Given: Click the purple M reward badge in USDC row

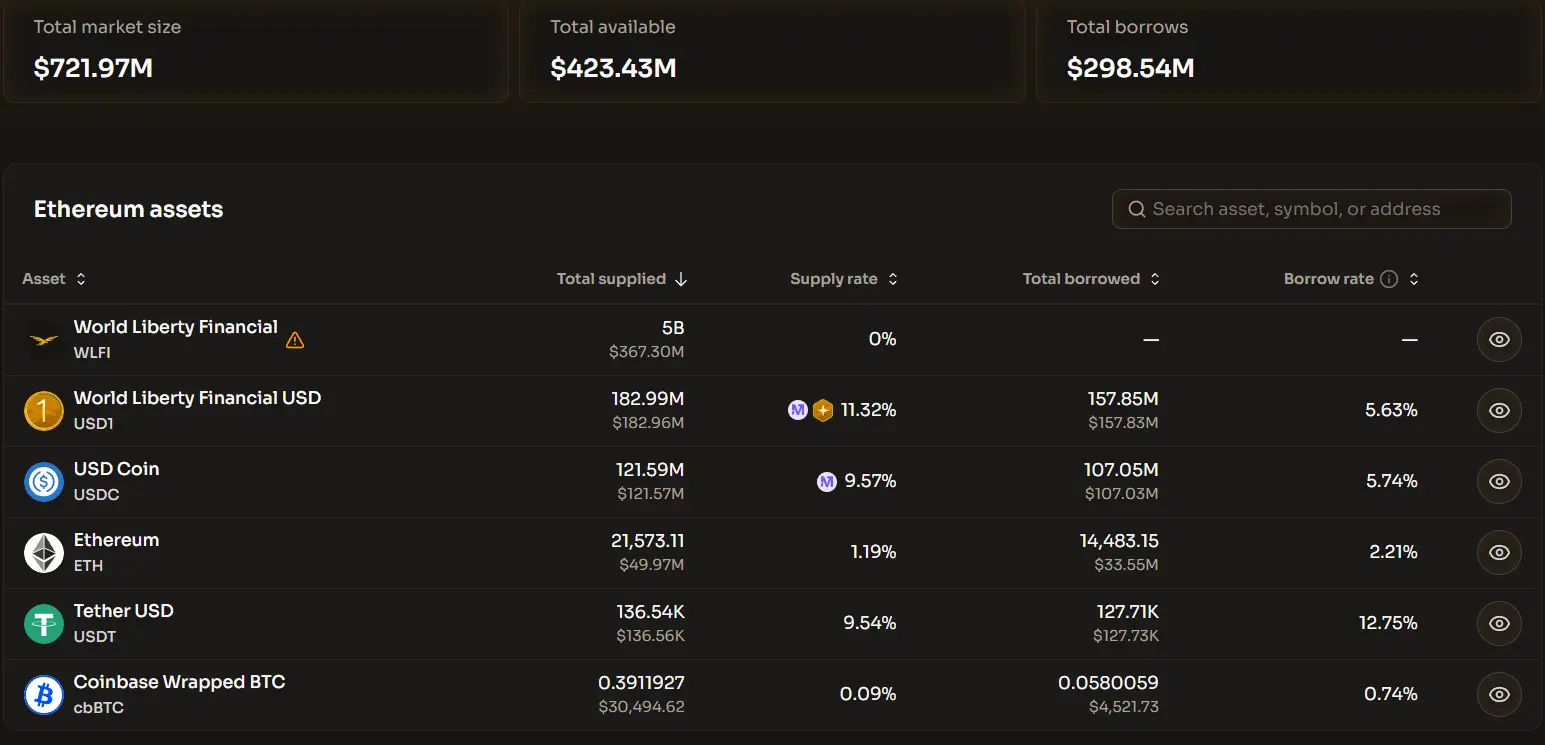Looking at the screenshot, I should pyautogui.click(x=827, y=481).
